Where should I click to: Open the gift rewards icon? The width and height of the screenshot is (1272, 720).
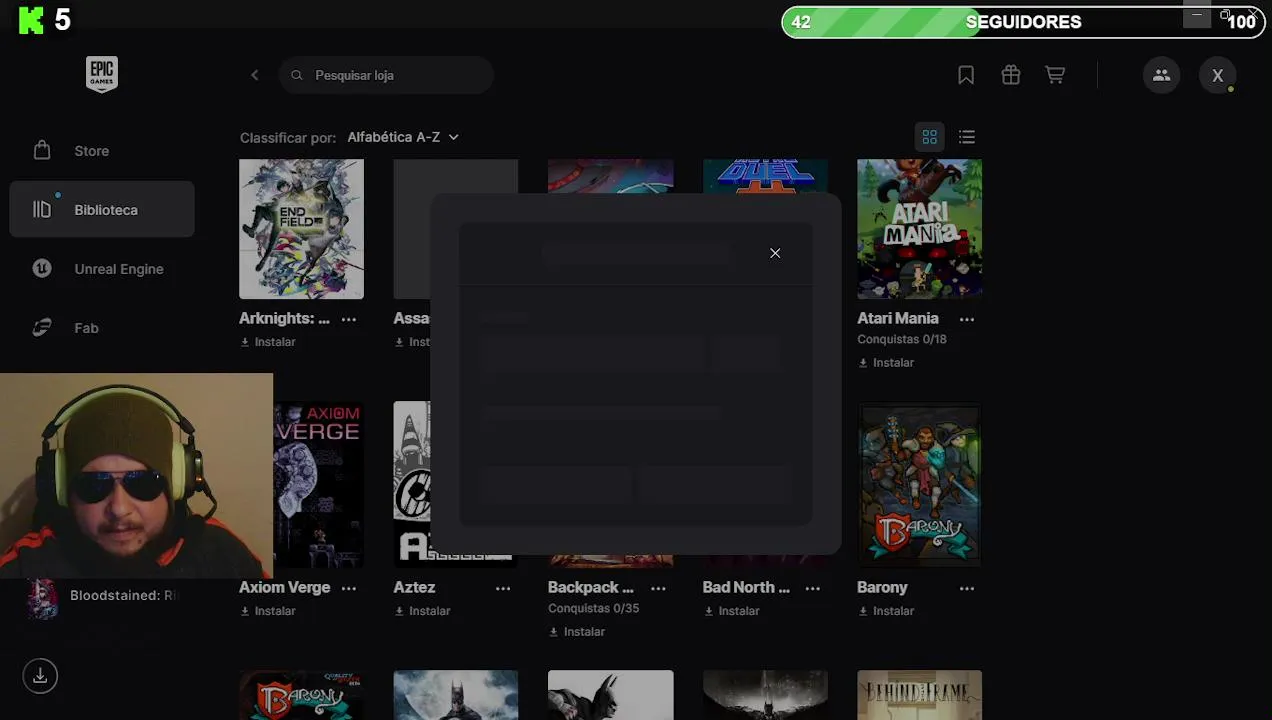1011,75
